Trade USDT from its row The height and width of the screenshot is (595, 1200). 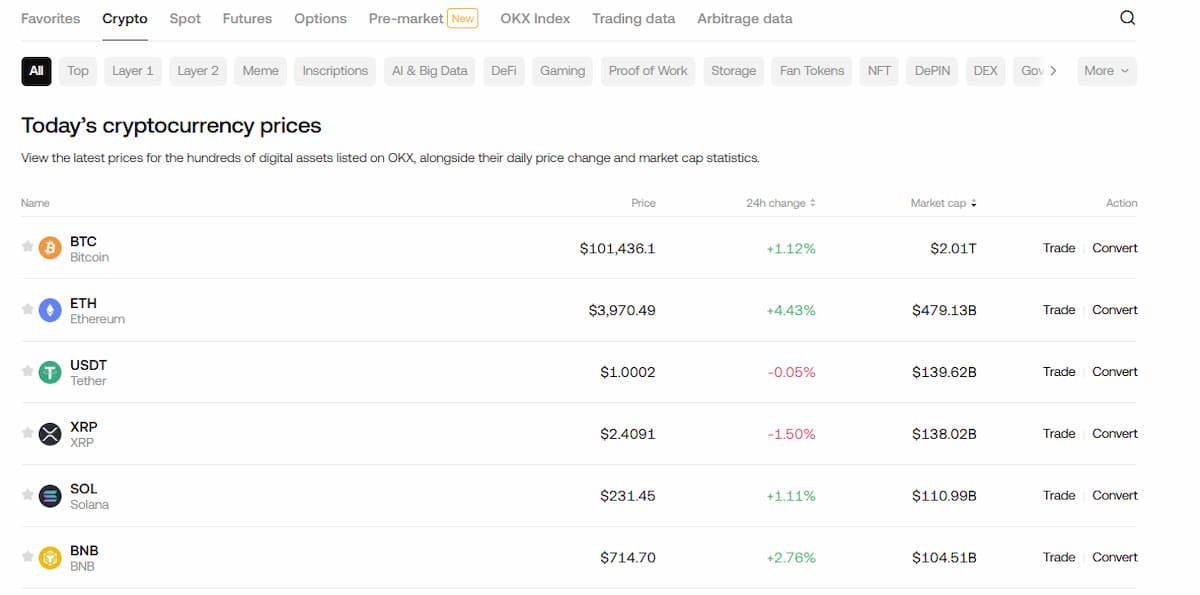(x=1059, y=372)
